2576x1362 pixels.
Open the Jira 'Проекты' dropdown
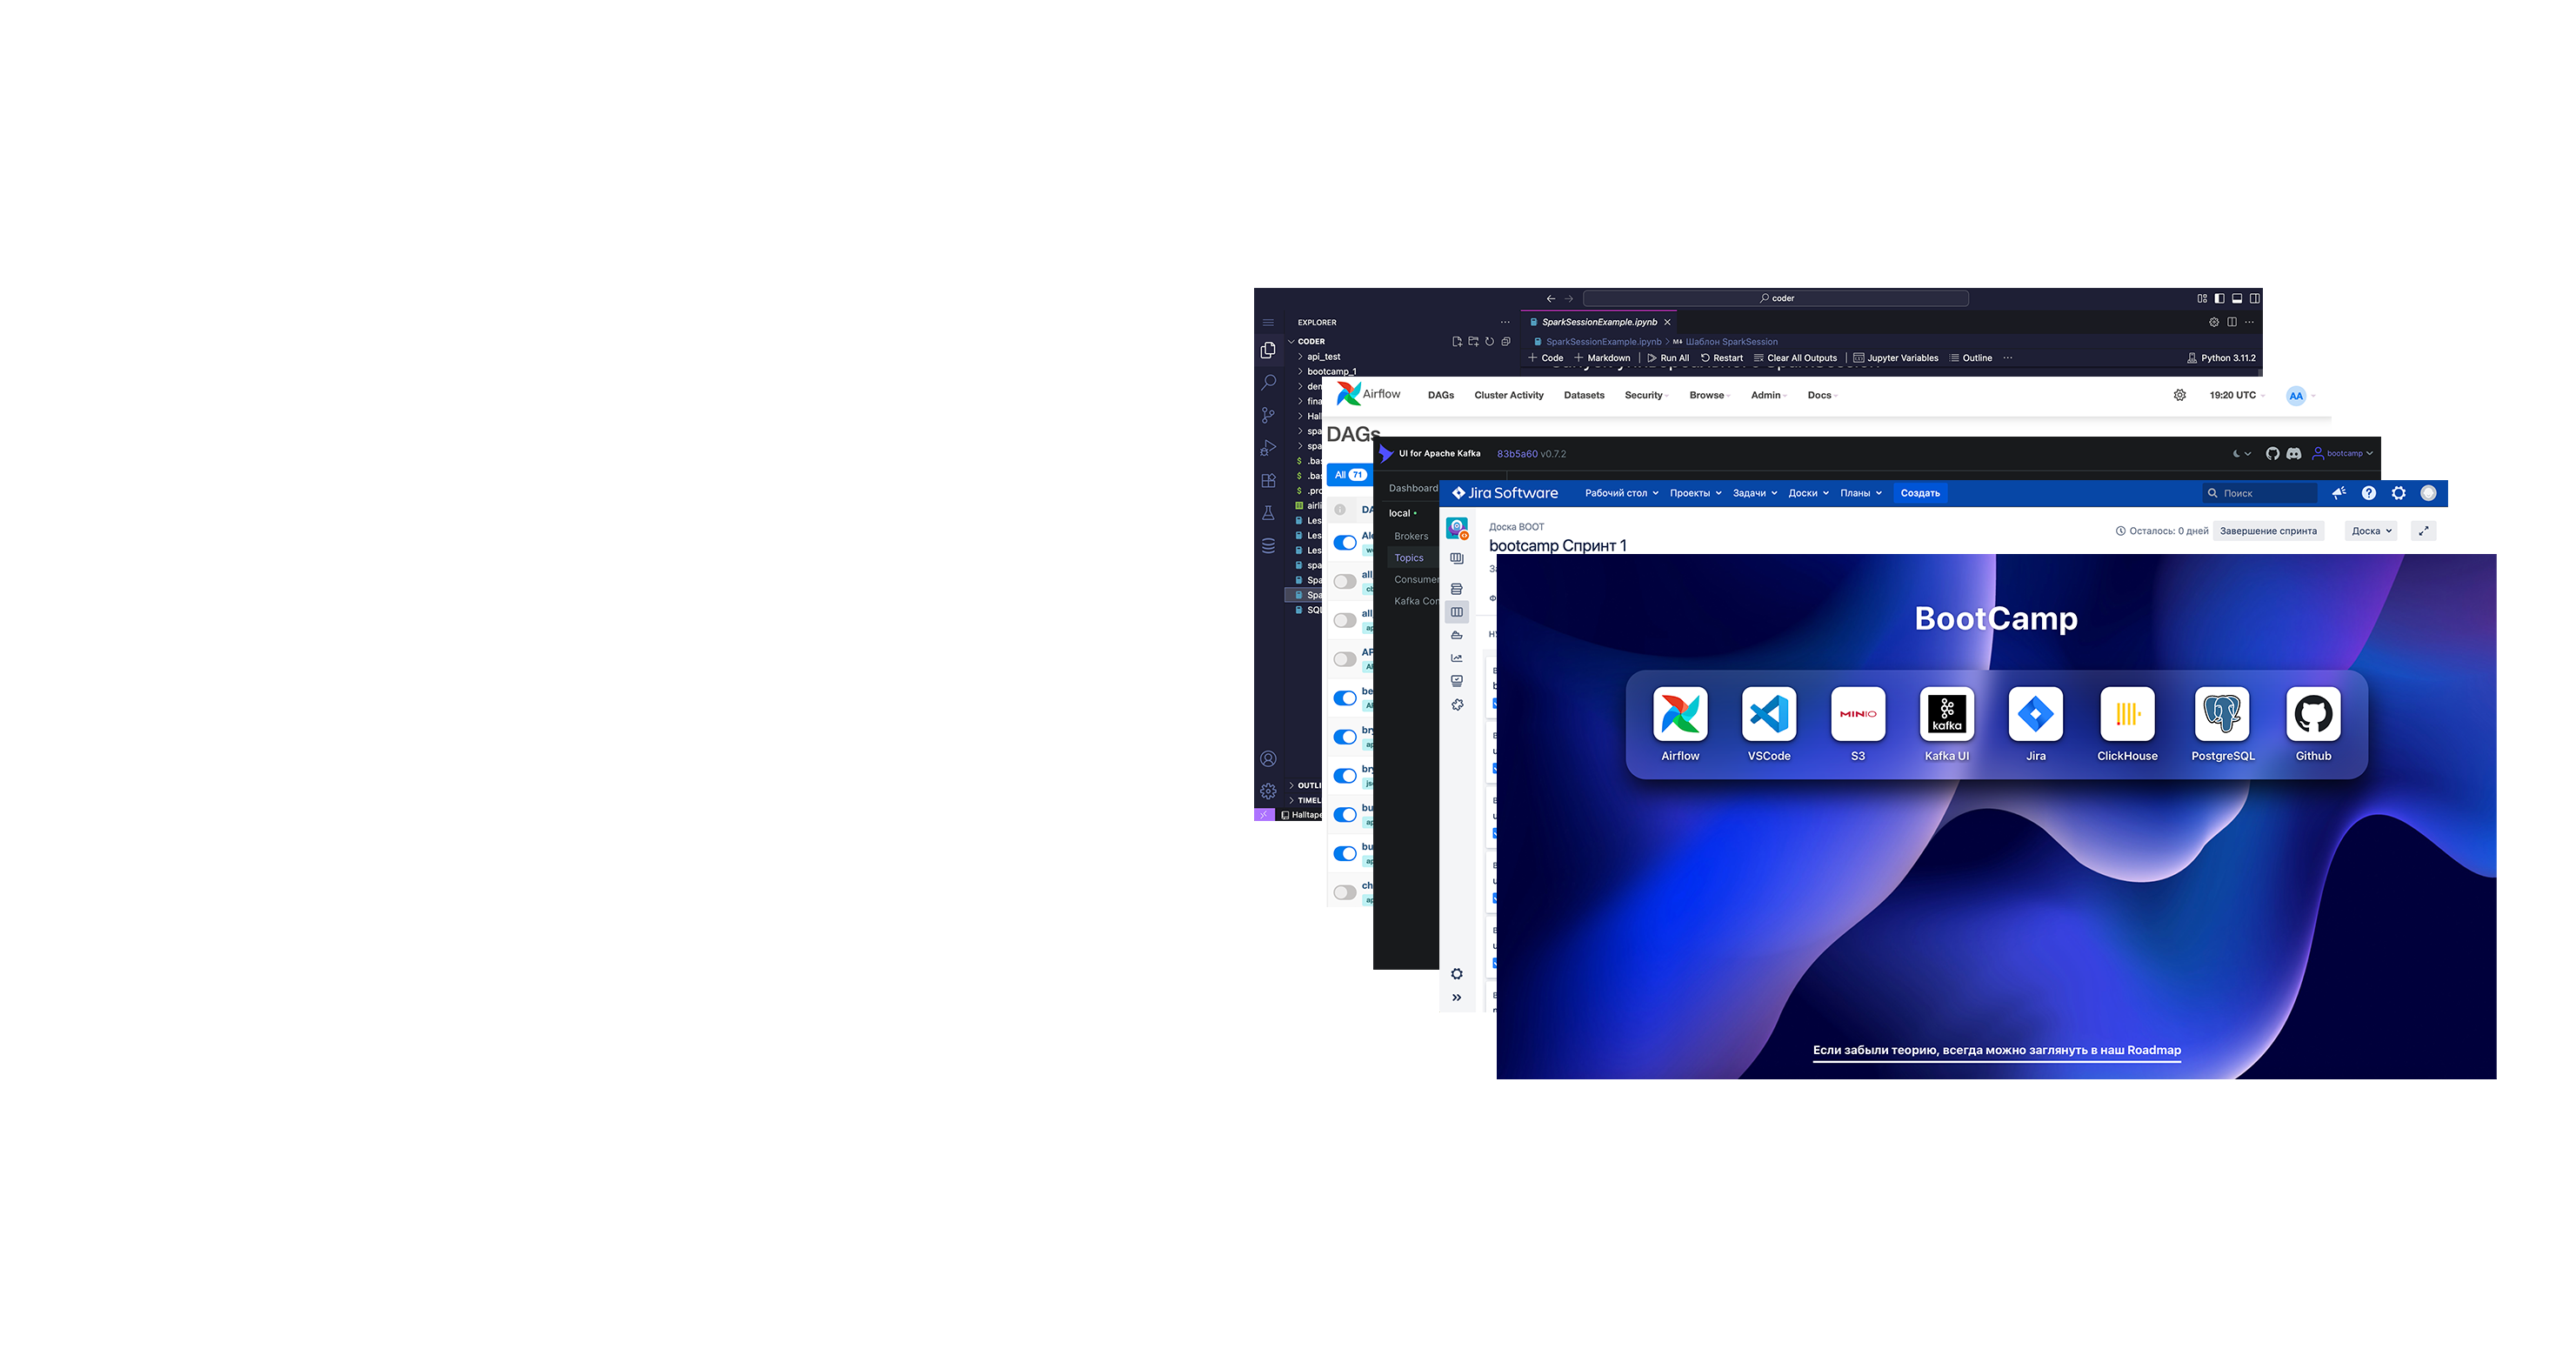pos(1695,493)
